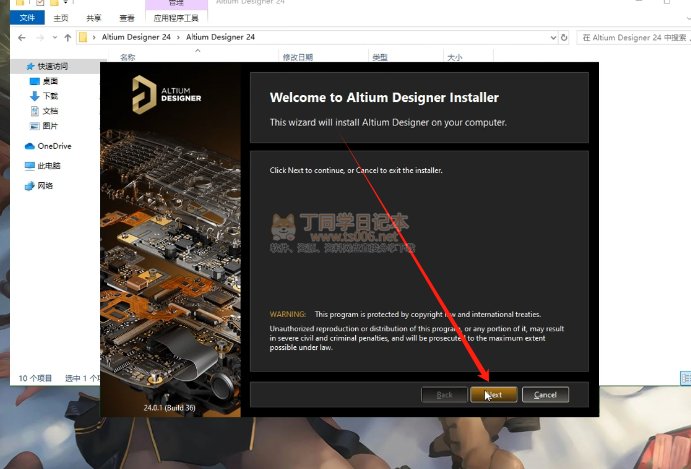This screenshot has width=691, height=469.
Task: Select 此电脑 in navigation pane
Action: click(49, 166)
